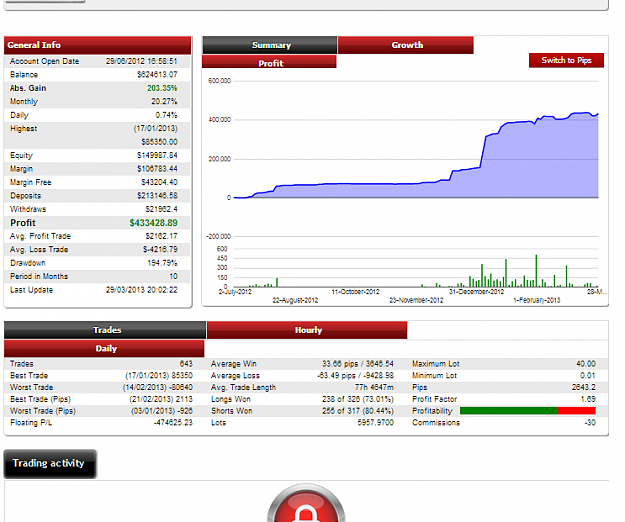The width and height of the screenshot is (625, 522).
Task: Select the Daily sub-tab
Action: coord(104,348)
